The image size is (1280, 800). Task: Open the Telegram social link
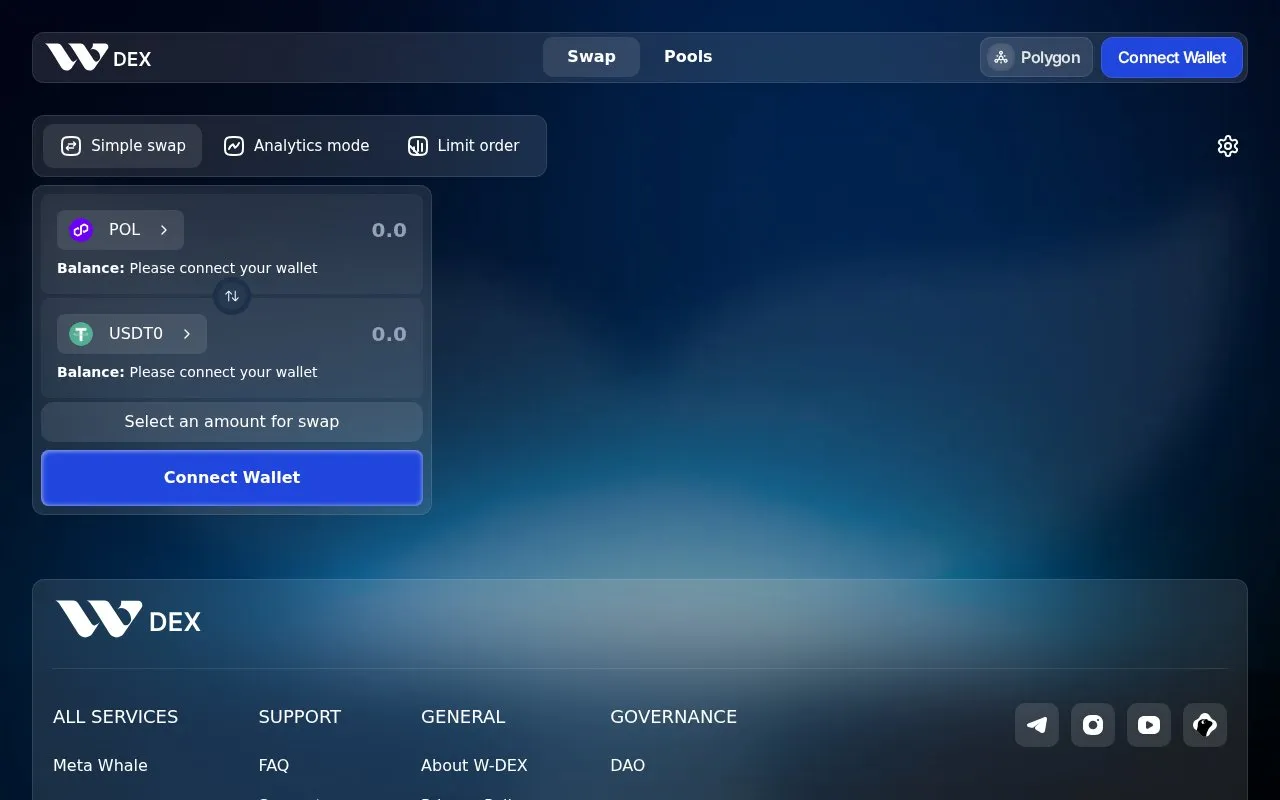[1037, 725]
